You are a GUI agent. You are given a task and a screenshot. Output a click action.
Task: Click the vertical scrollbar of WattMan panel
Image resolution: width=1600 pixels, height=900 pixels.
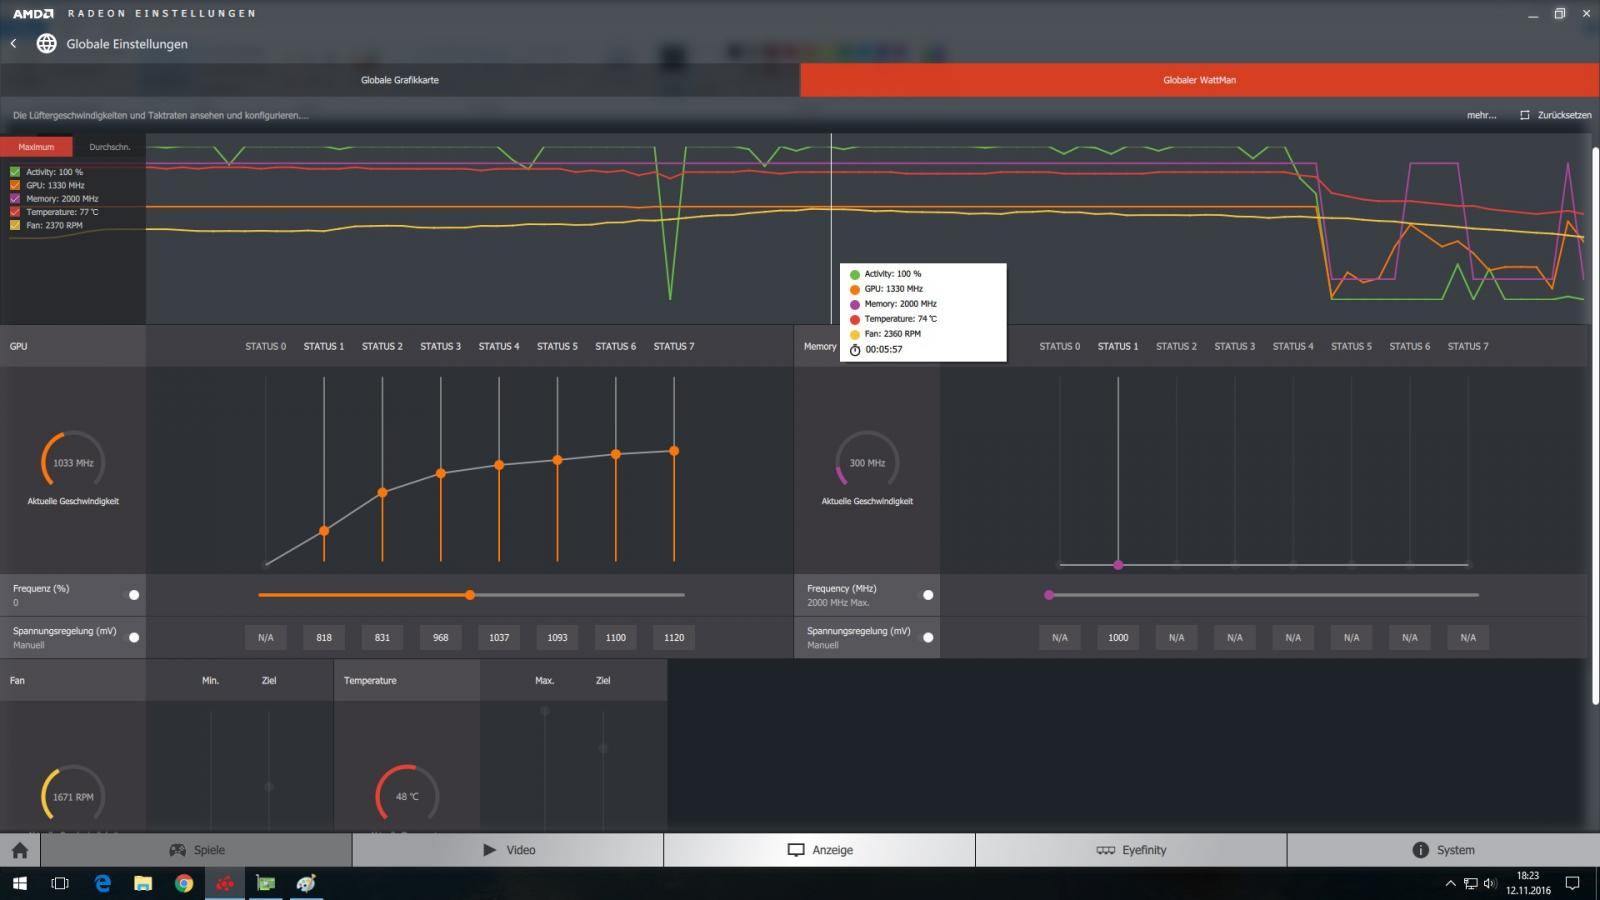(x=1595, y=425)
